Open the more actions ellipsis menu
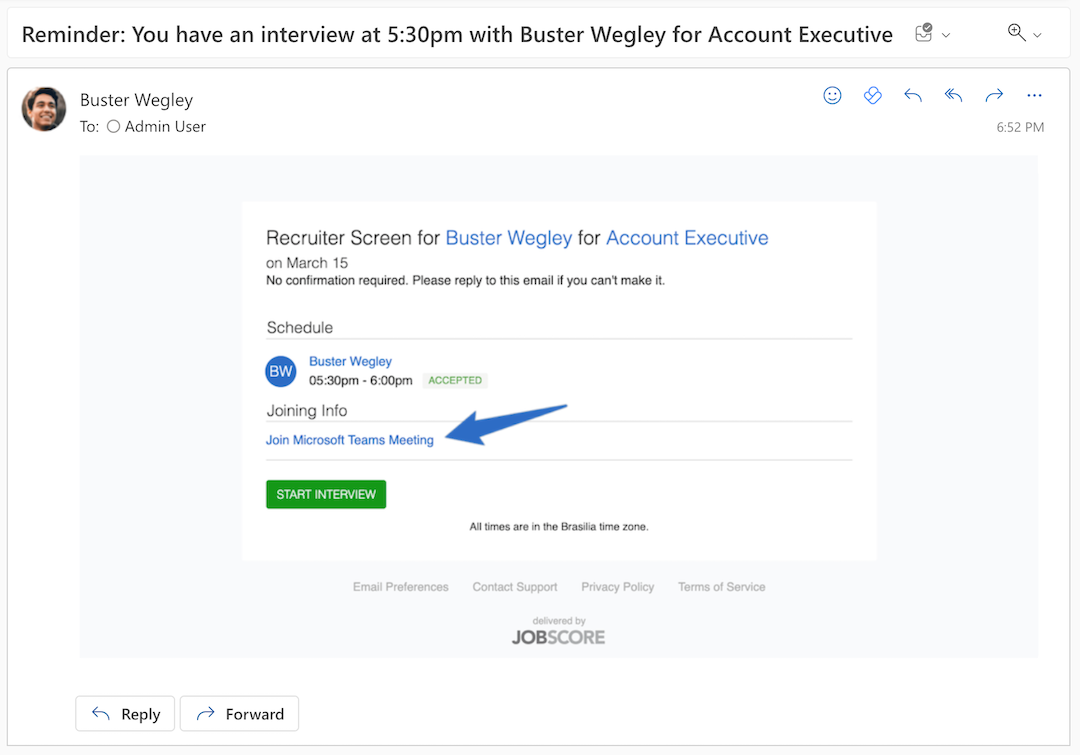The image size is (1080, 755). [x=1034, y=95]
